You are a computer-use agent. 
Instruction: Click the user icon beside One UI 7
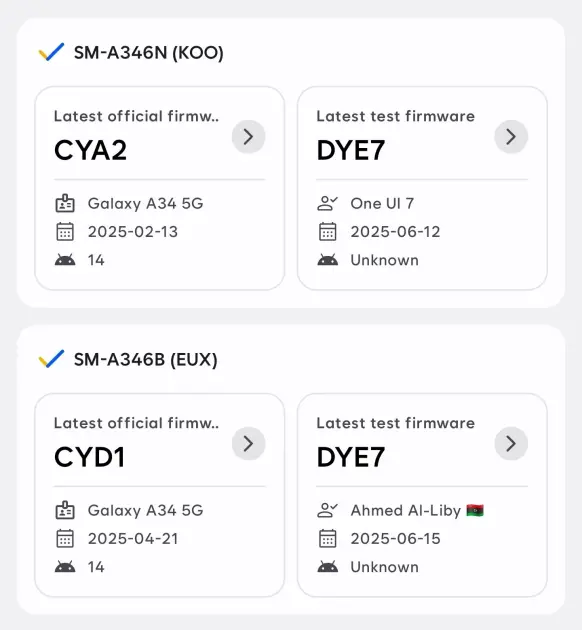click(x=327, y=203)
